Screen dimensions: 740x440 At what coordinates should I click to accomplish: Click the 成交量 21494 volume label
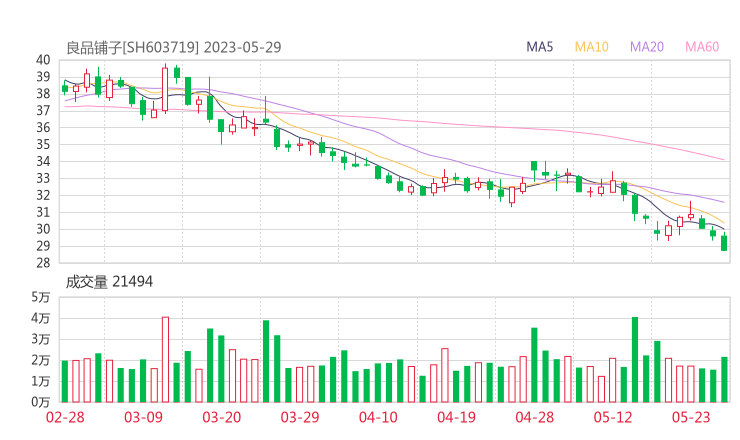(109, 281)
